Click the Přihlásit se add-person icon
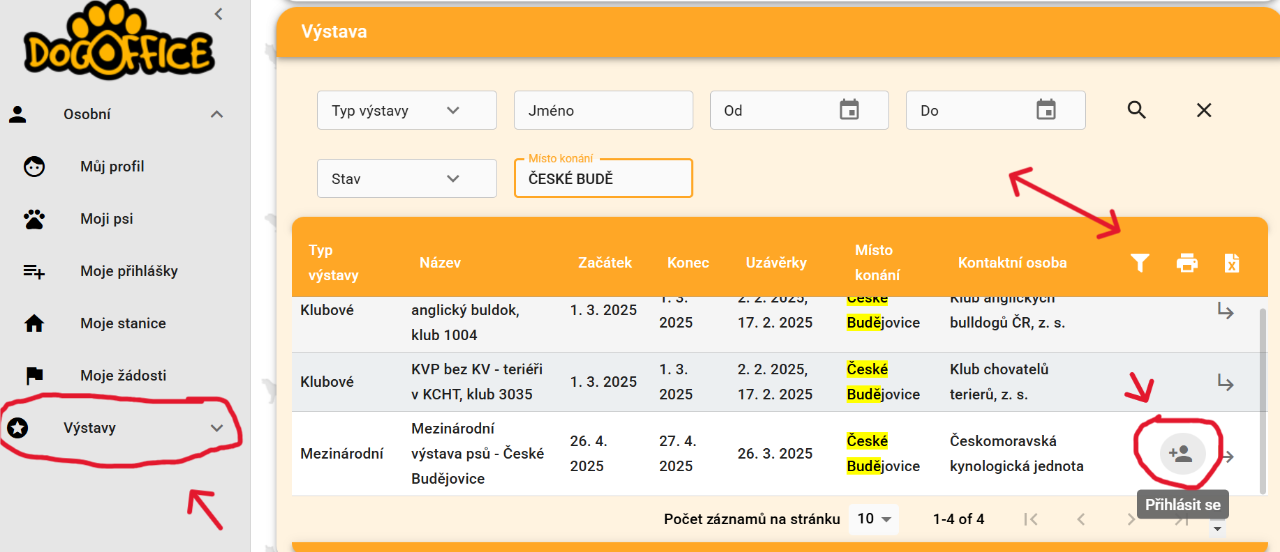The height and width of the screenshot is (552, 1280). (x=1182, y=454)
